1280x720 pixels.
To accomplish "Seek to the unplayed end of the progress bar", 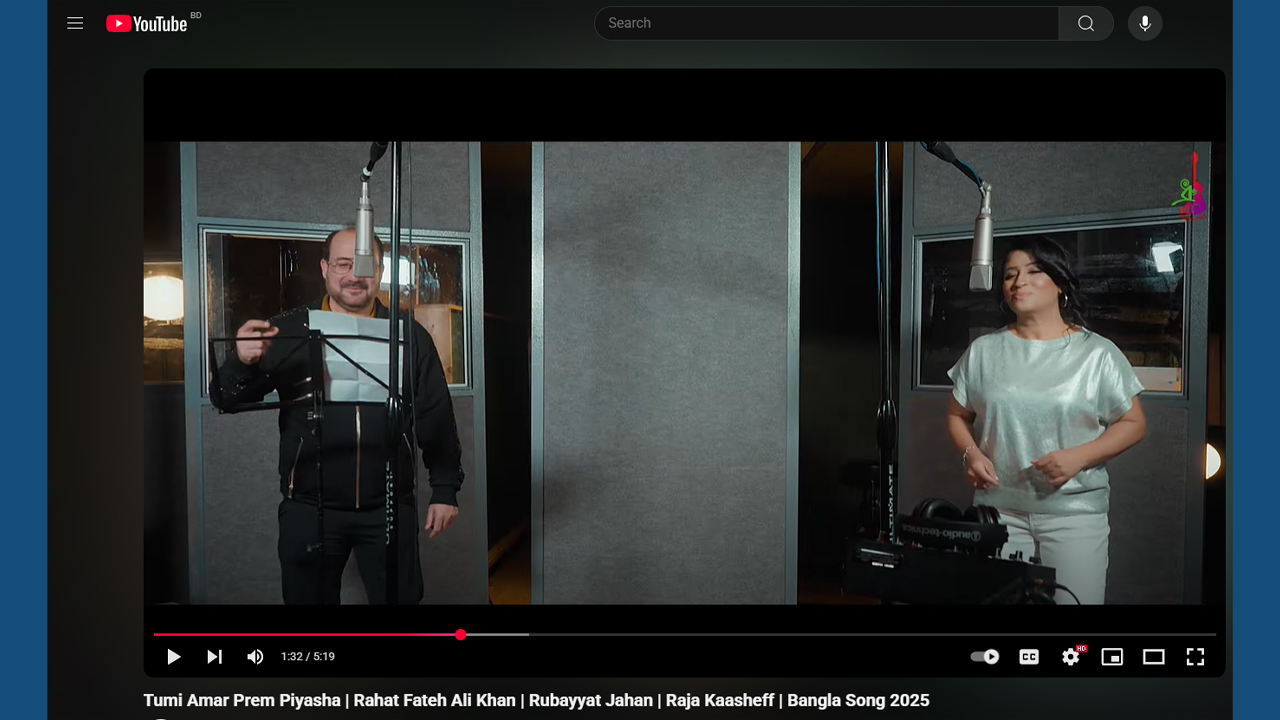I will pos(1200,635).
